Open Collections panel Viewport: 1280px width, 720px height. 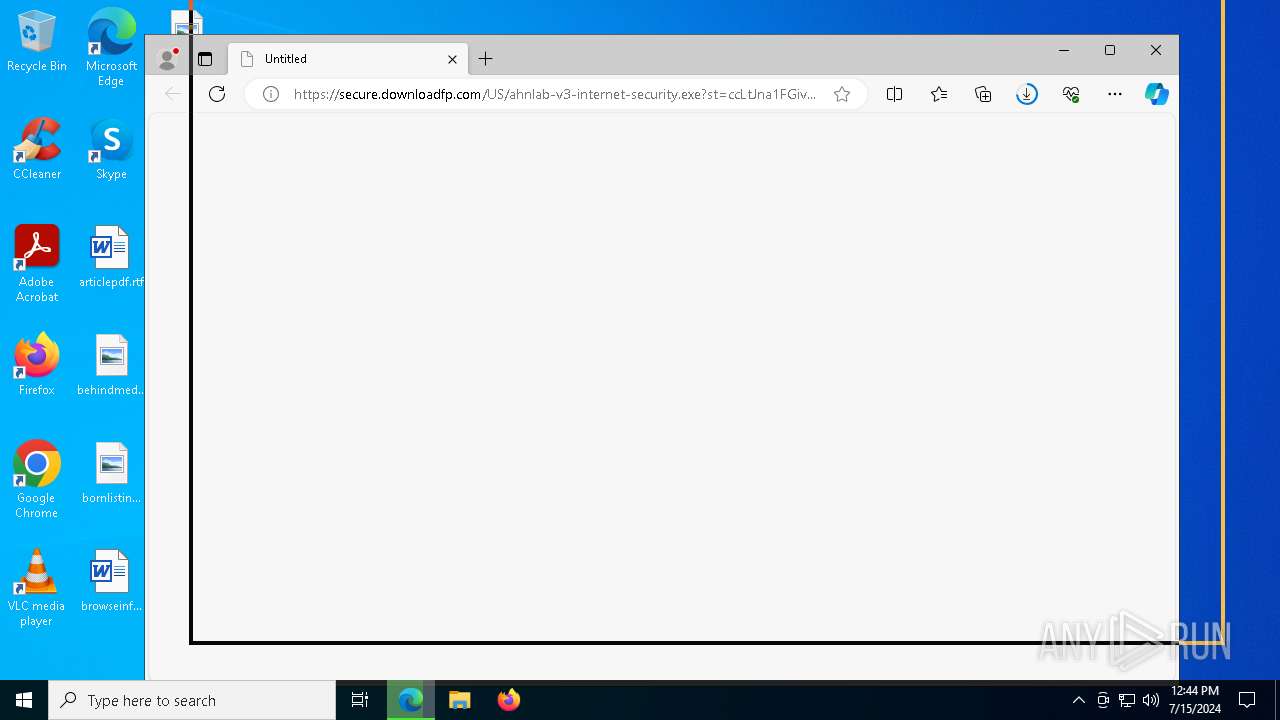(983, 94)
